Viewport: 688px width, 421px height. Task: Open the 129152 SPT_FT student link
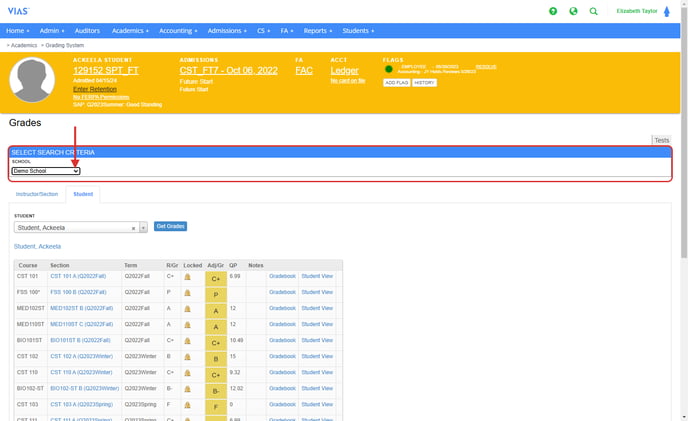[x=106, y=70]
